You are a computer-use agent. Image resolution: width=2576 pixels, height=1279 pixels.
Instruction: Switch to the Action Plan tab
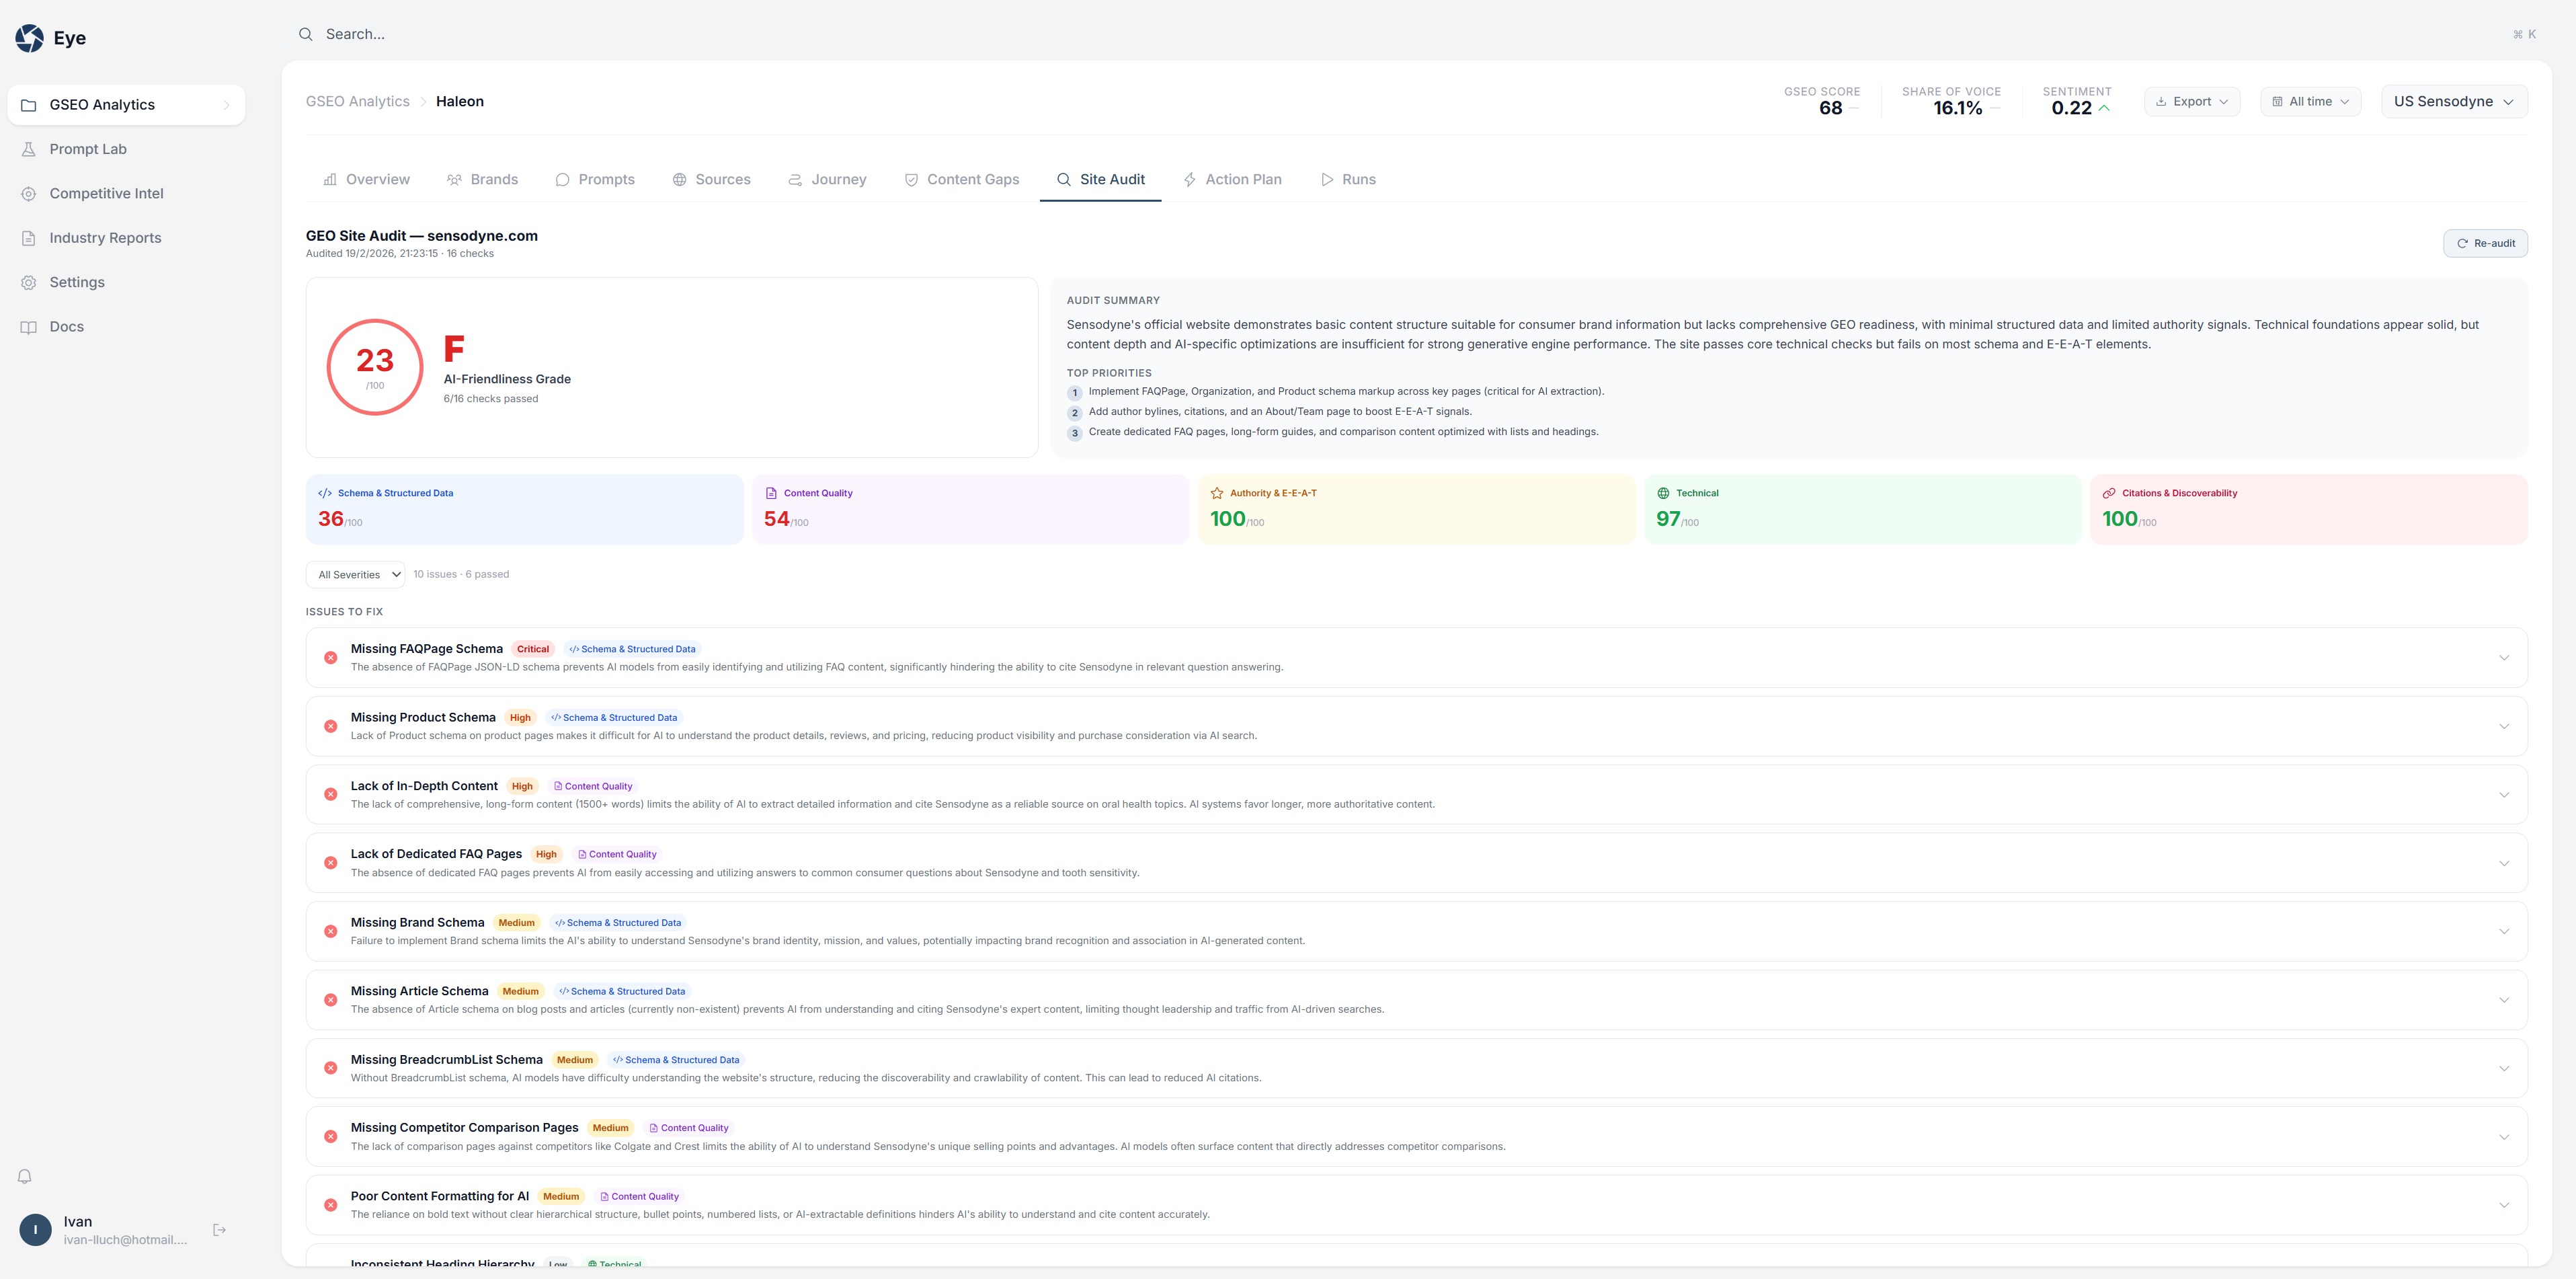coord(1232,179)
